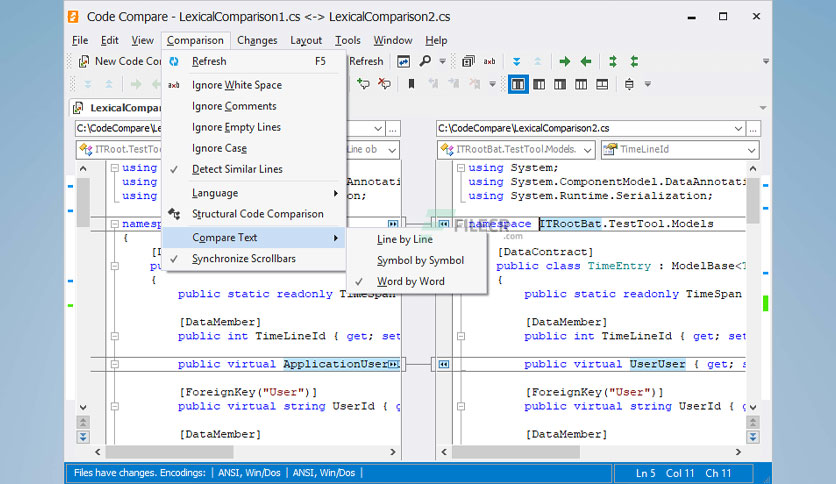Click Refresh button in toolbar

tap(366, 61)
